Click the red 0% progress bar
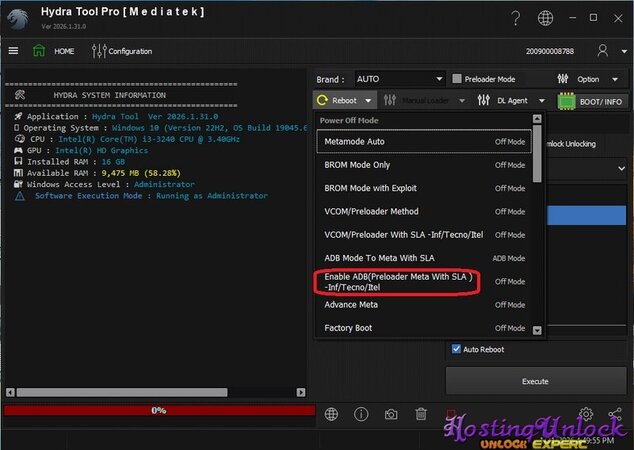The image size is (634, 450). [x=158, y=410]
